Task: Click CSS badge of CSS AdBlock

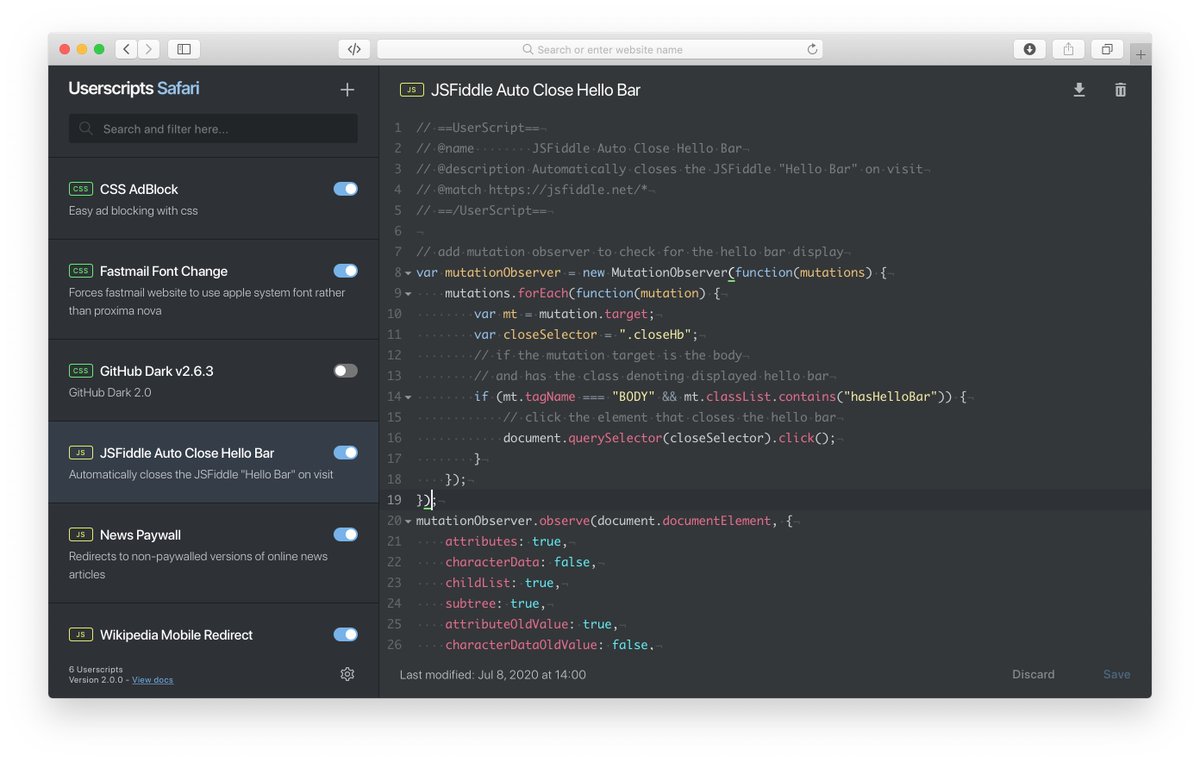Action: (x=80, y=189)
